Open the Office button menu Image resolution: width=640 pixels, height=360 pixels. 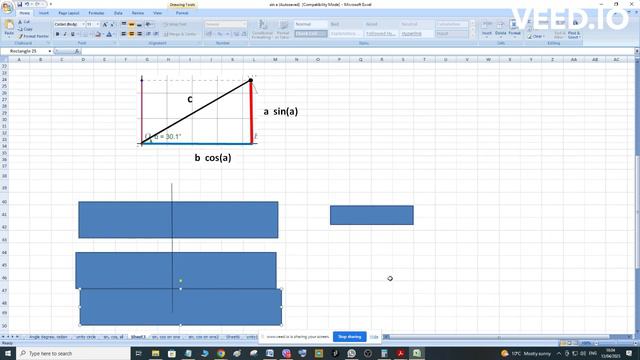7,7
